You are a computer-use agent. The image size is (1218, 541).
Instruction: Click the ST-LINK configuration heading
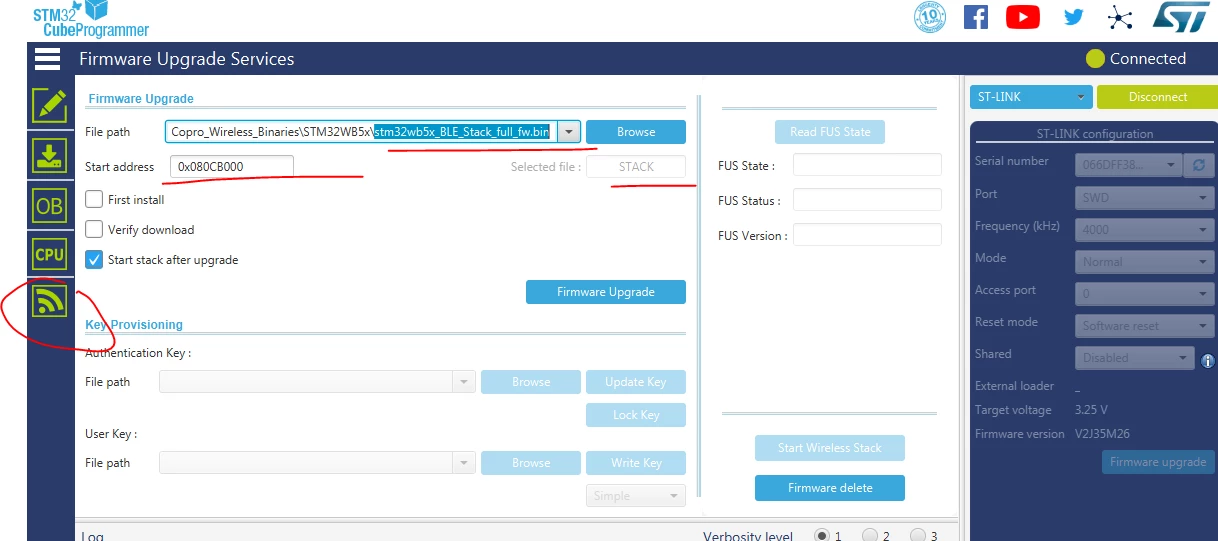click(1094, 134)
